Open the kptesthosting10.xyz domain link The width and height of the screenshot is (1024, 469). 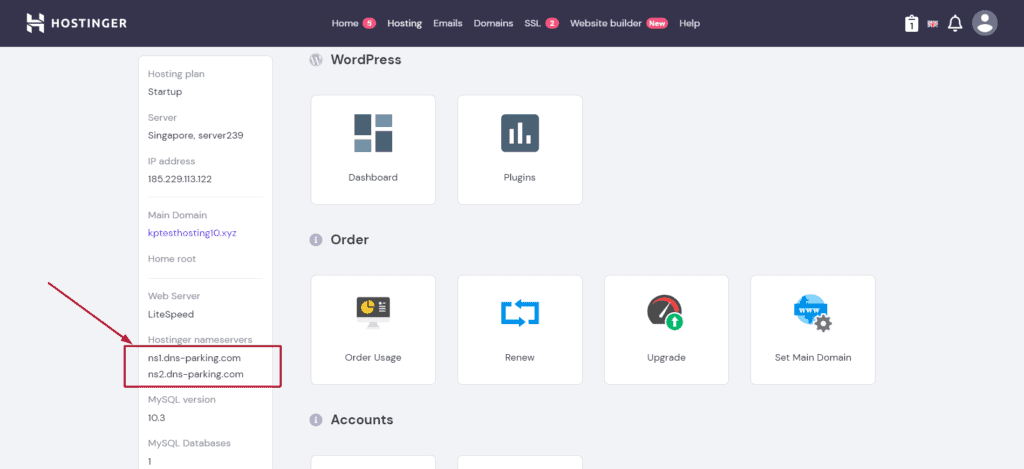(x=192, y=233)
